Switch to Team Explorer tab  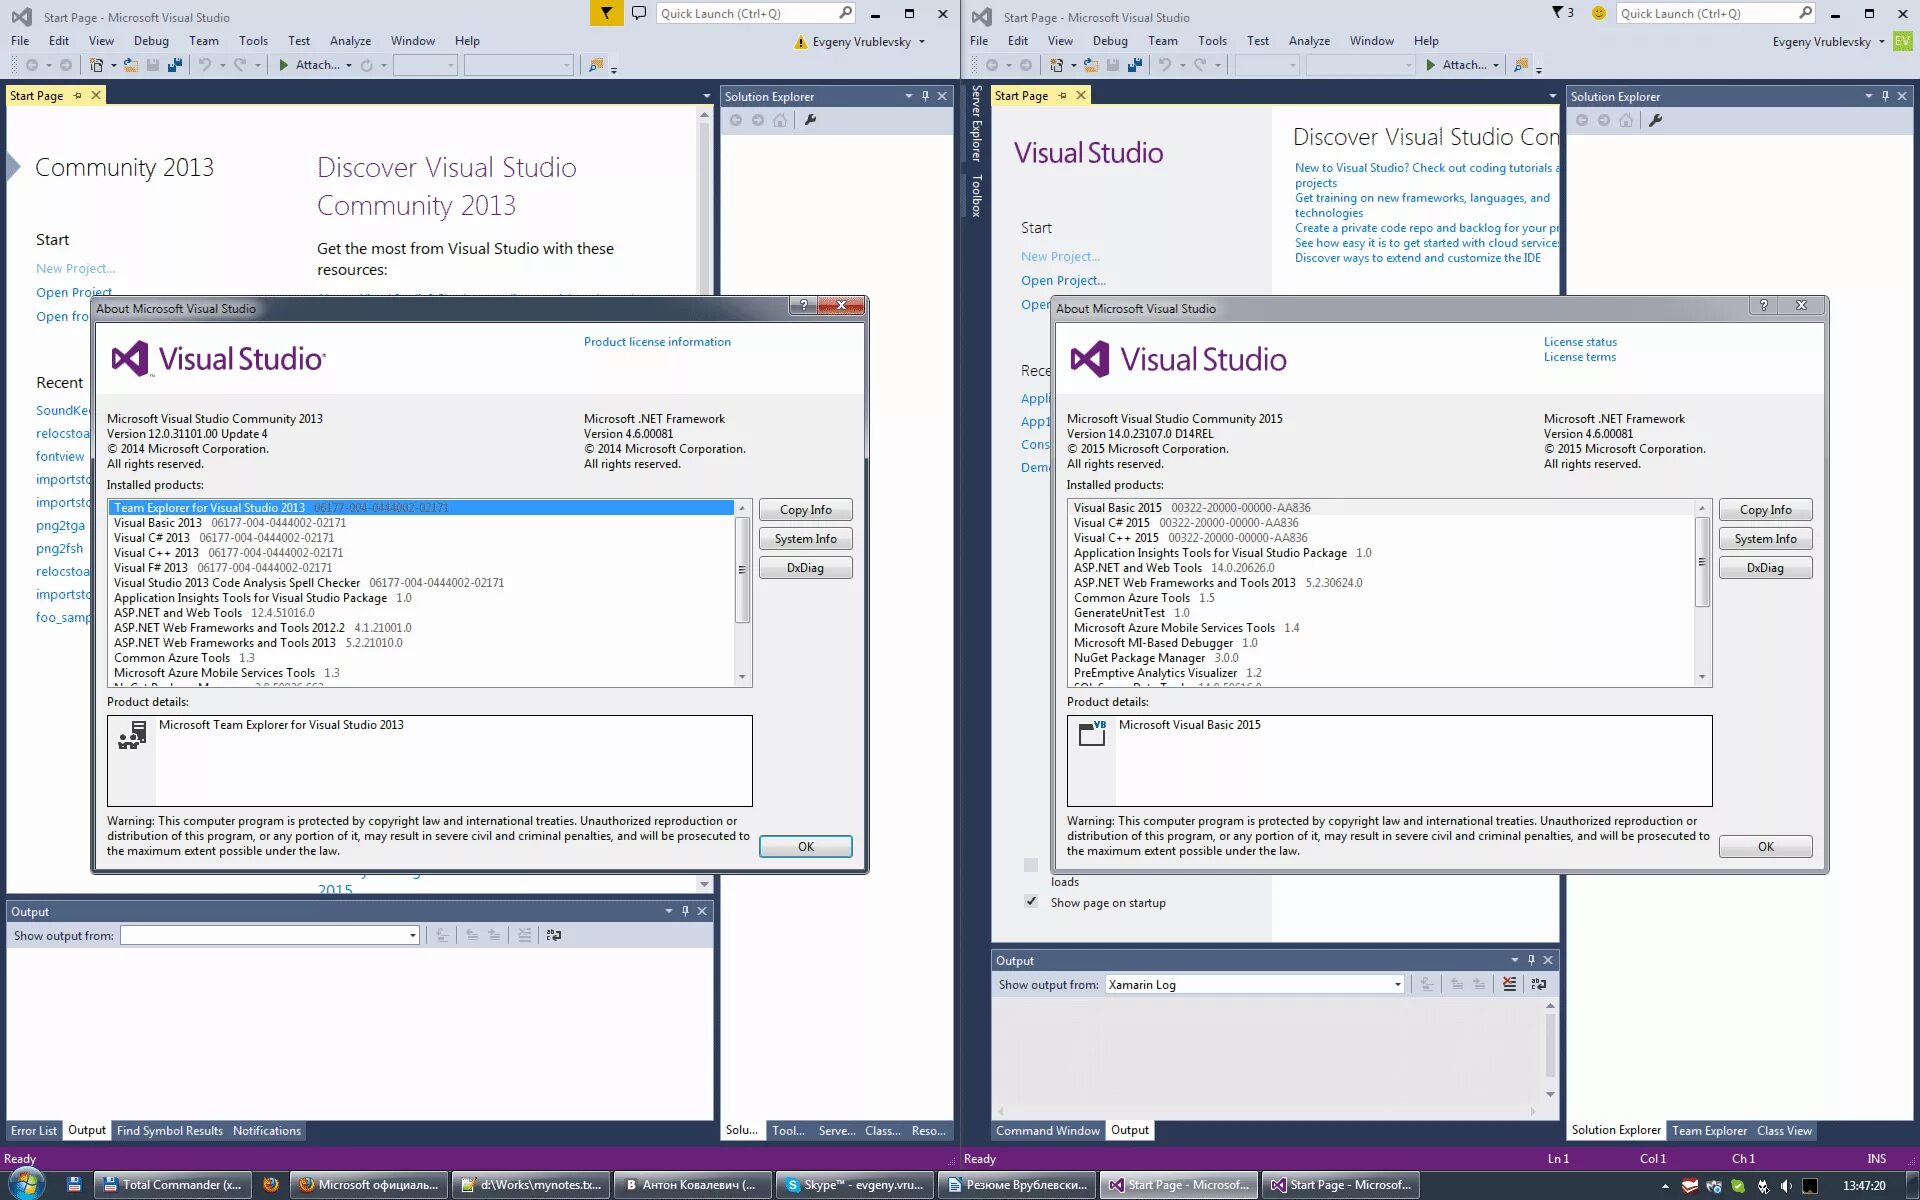tap(1709, 1131)
